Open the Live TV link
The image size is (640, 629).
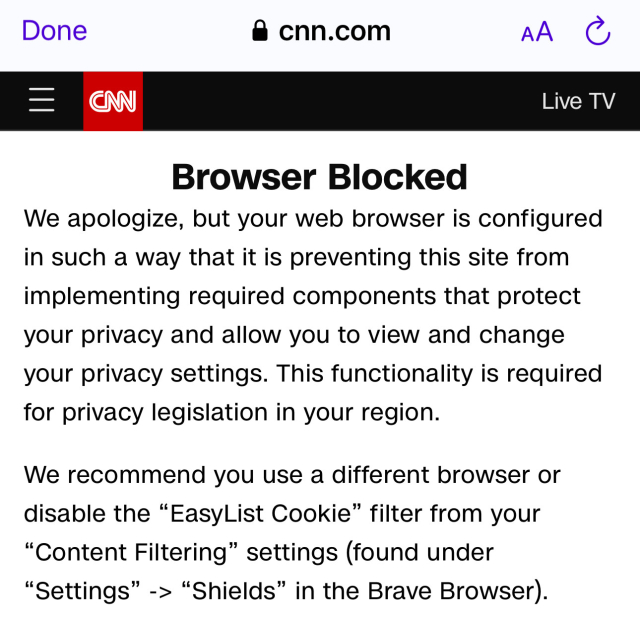point(578,101)
